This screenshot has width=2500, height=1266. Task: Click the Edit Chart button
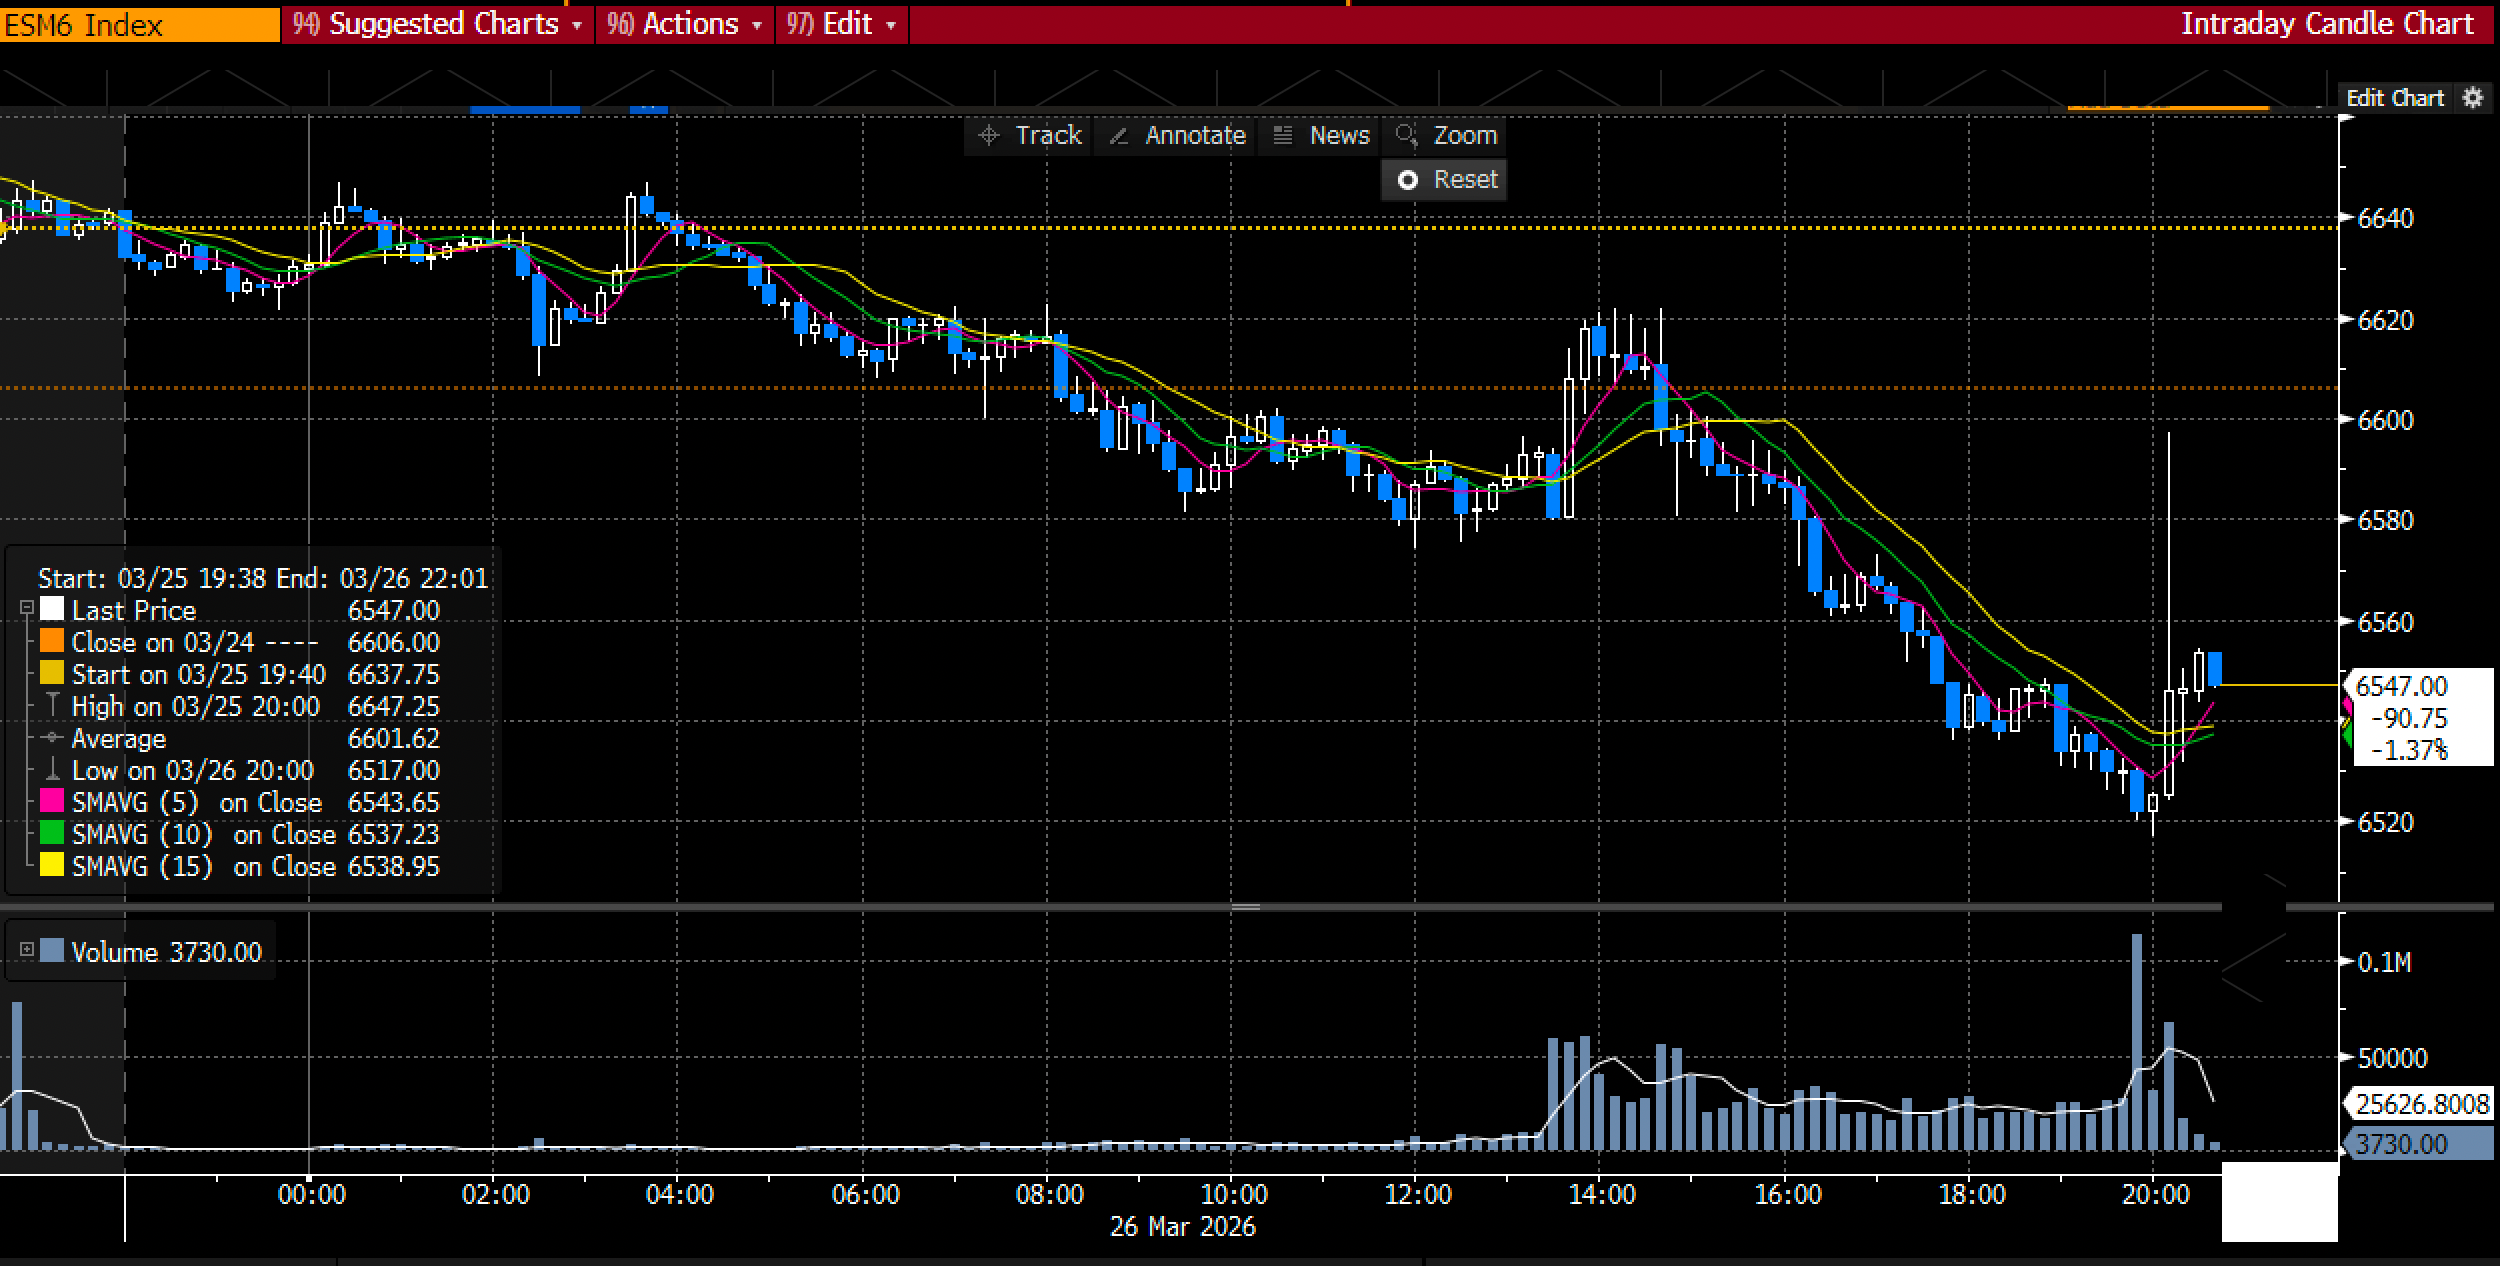click(x=2394, y=98)
